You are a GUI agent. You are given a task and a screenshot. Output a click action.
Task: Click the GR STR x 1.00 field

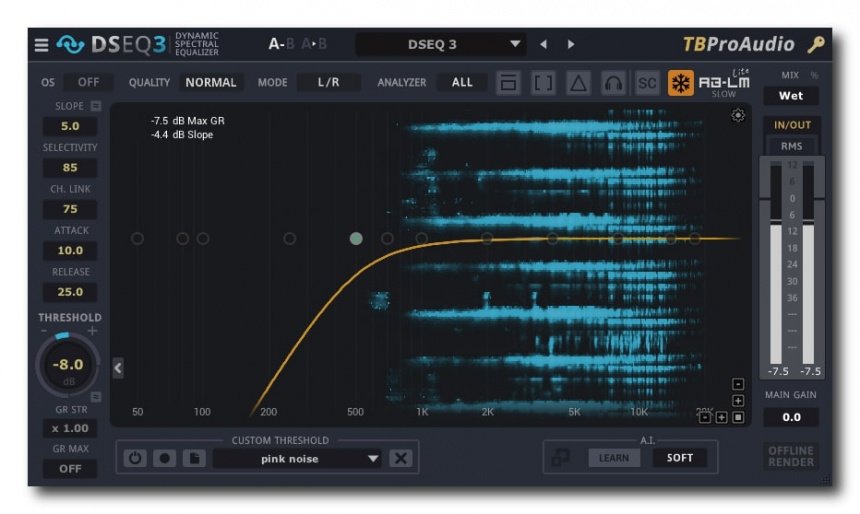[x=70, y=428]
